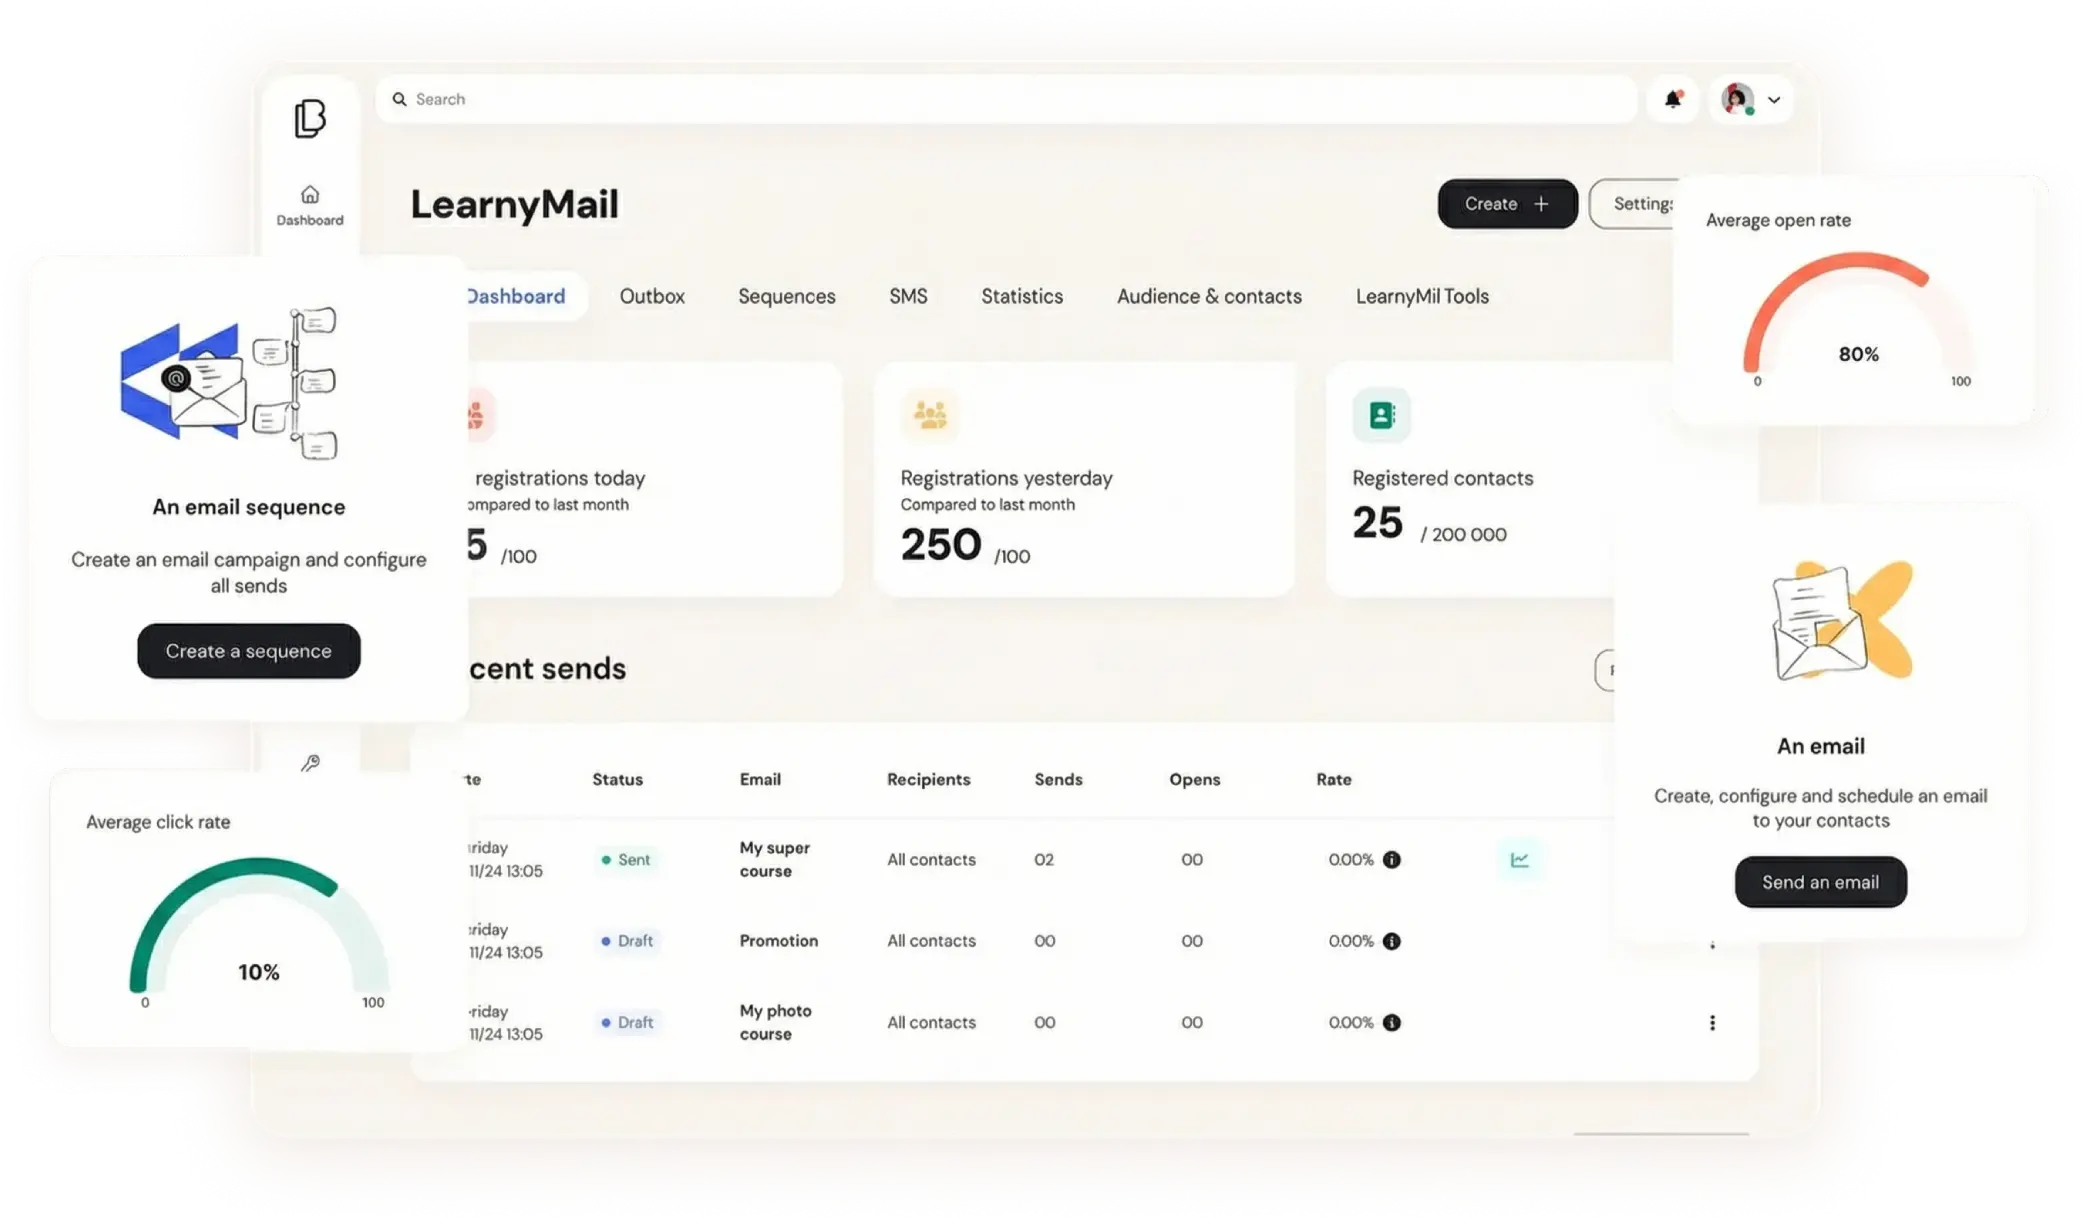This screenshot has height=1223, width=2087.
Task: Expand the user profile dropdown chevron
Action: (x=1775, y=99)
